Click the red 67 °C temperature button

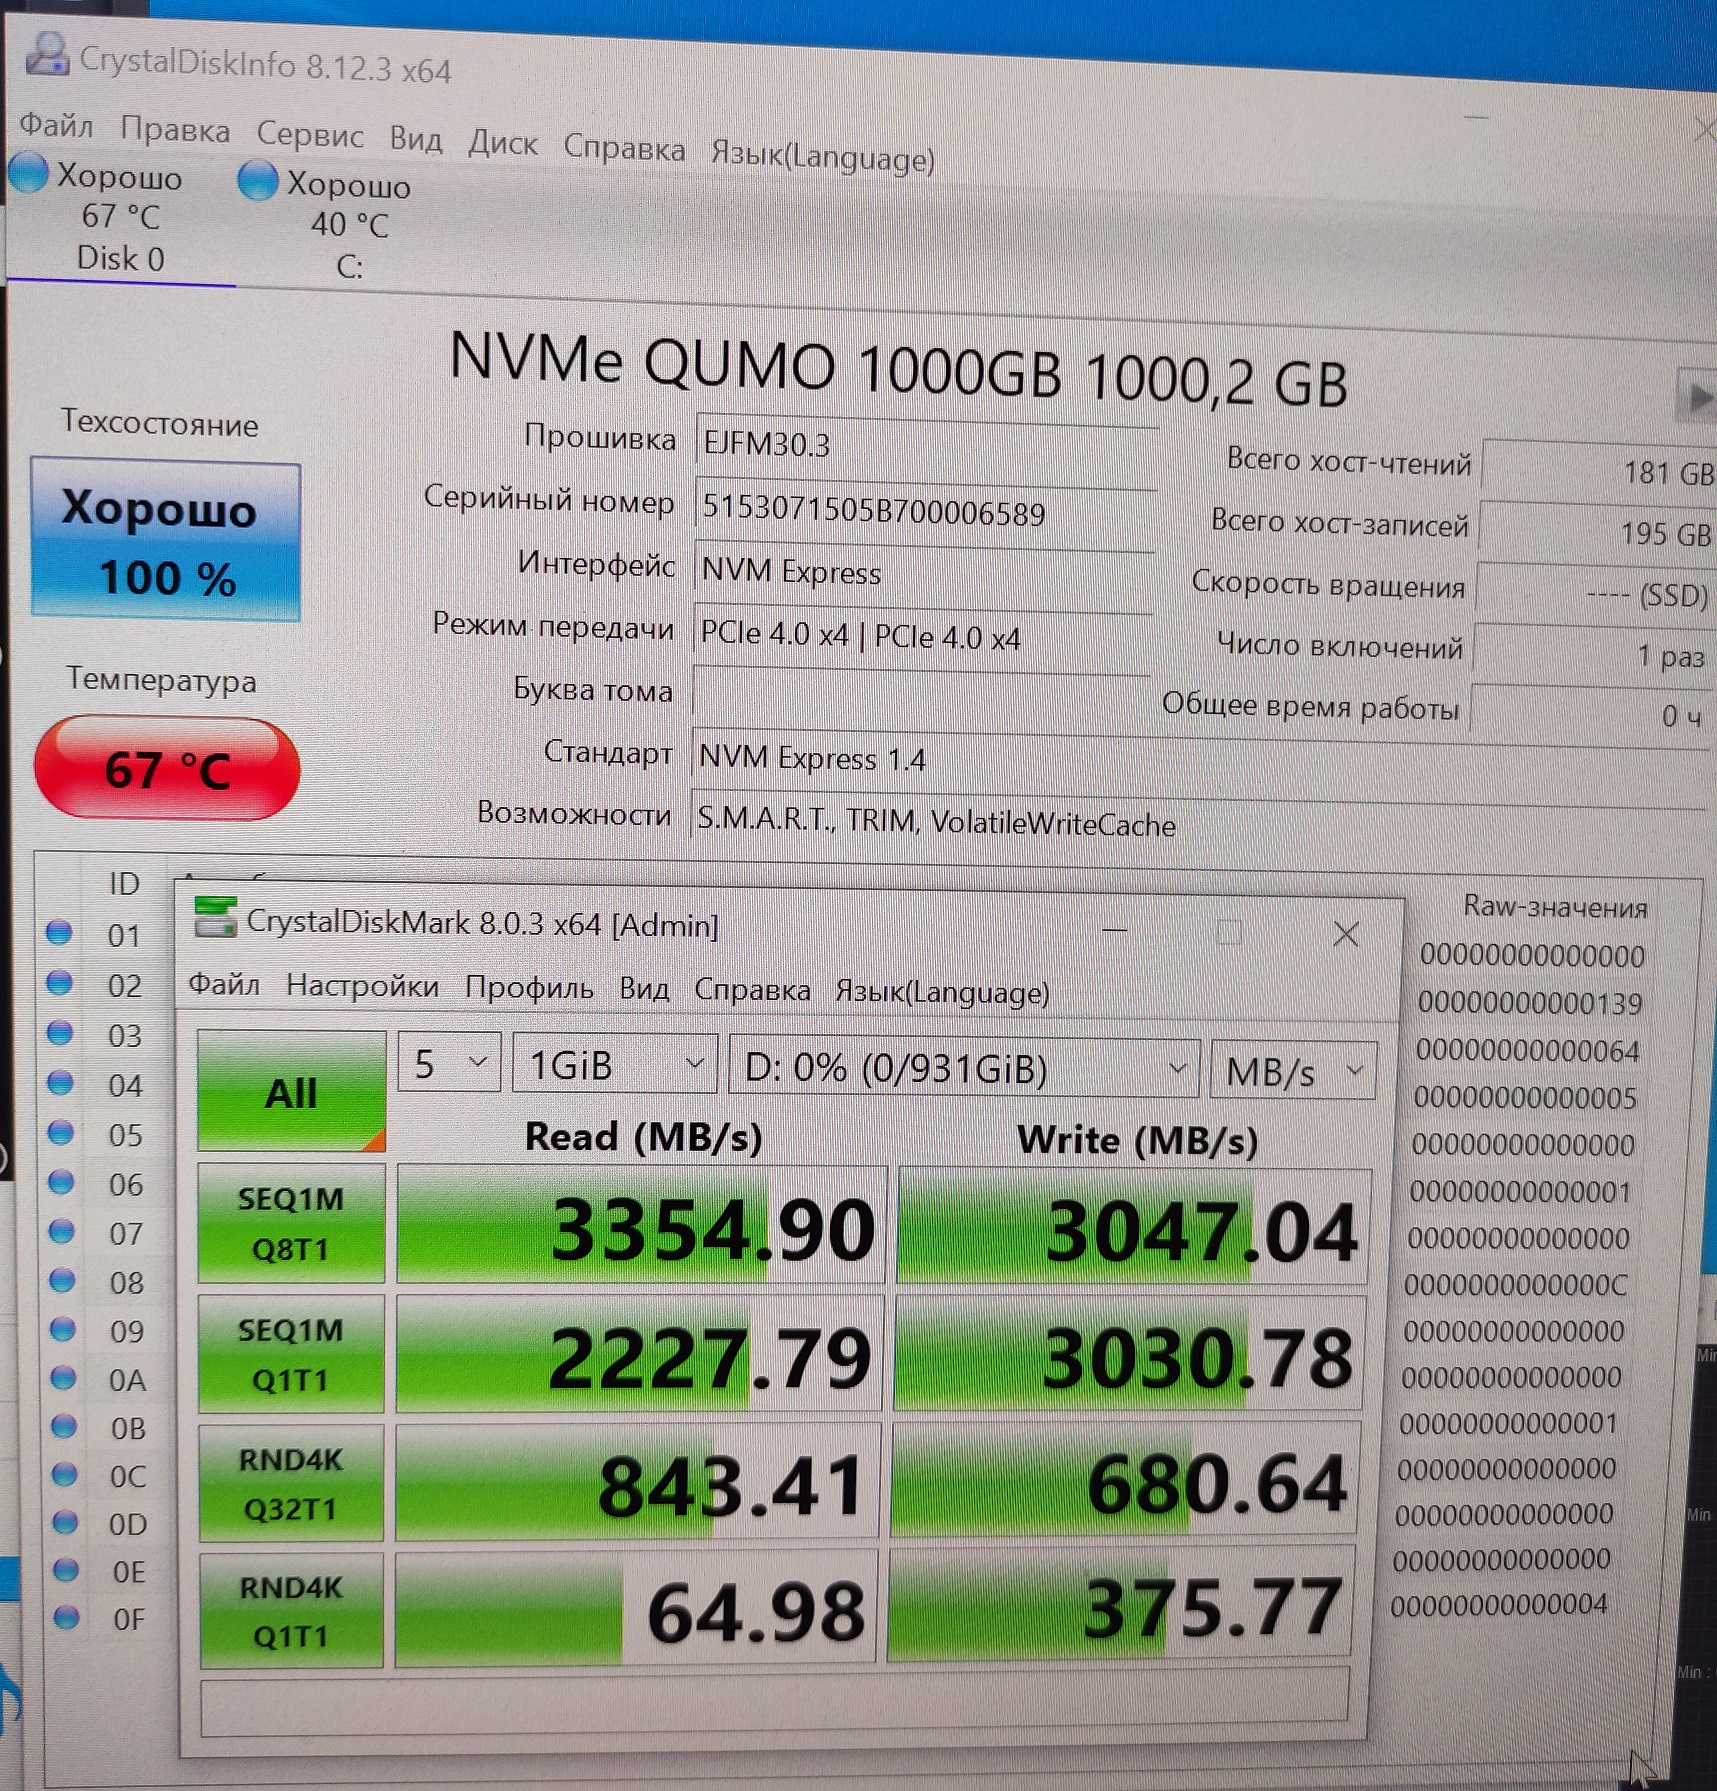coord(167,767)
